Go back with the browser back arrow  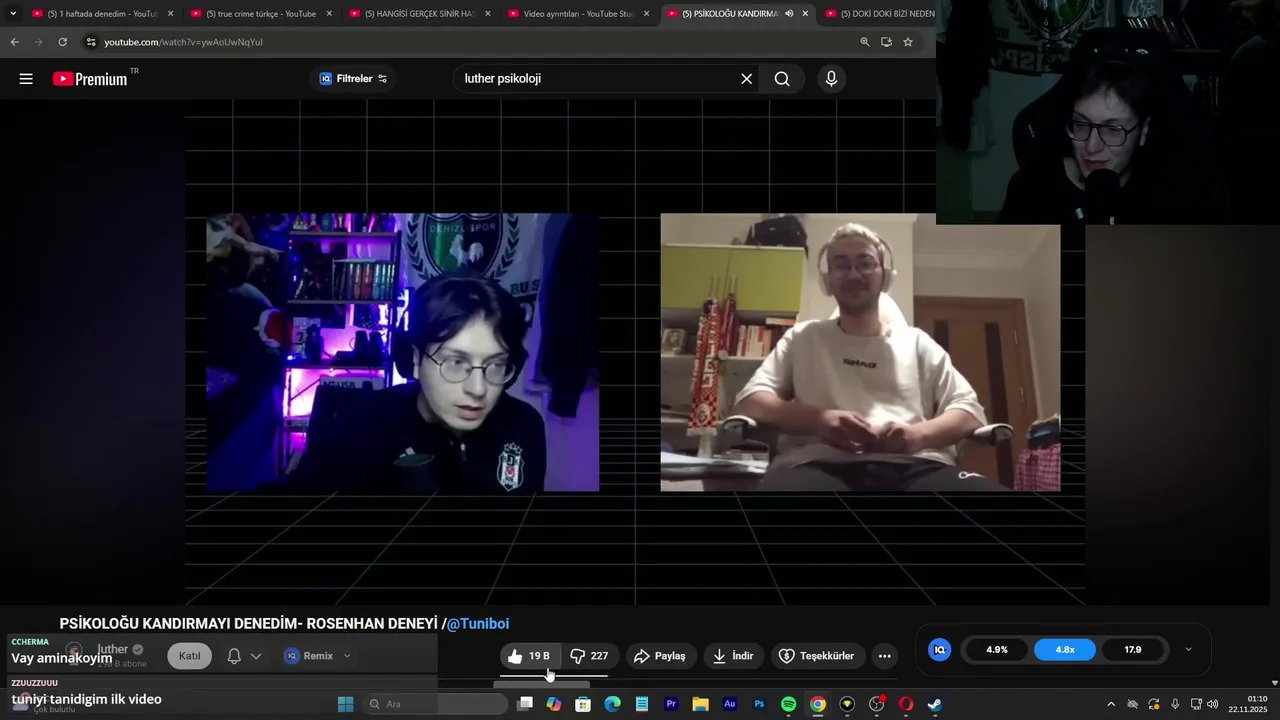click(x=14, y=42)
